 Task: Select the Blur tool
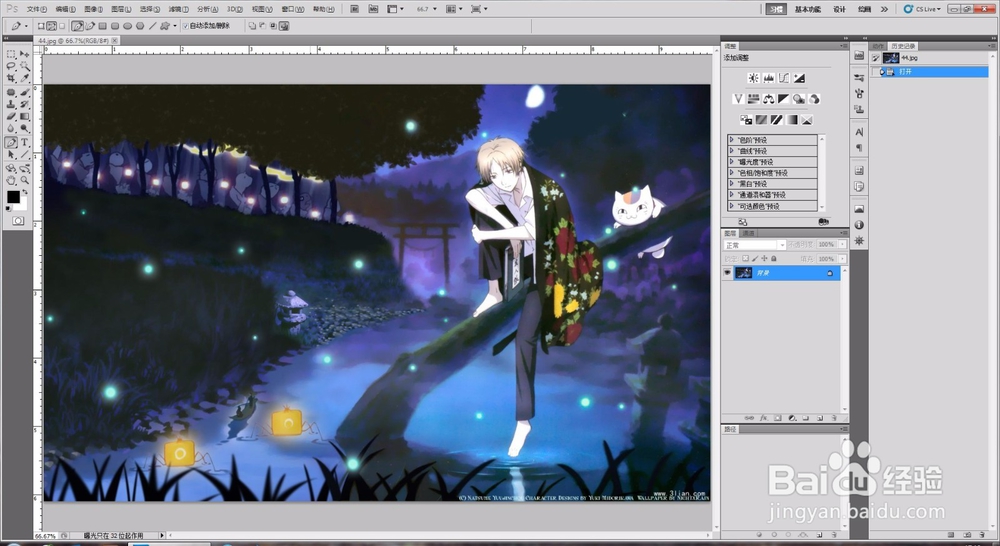pos(10,128)
